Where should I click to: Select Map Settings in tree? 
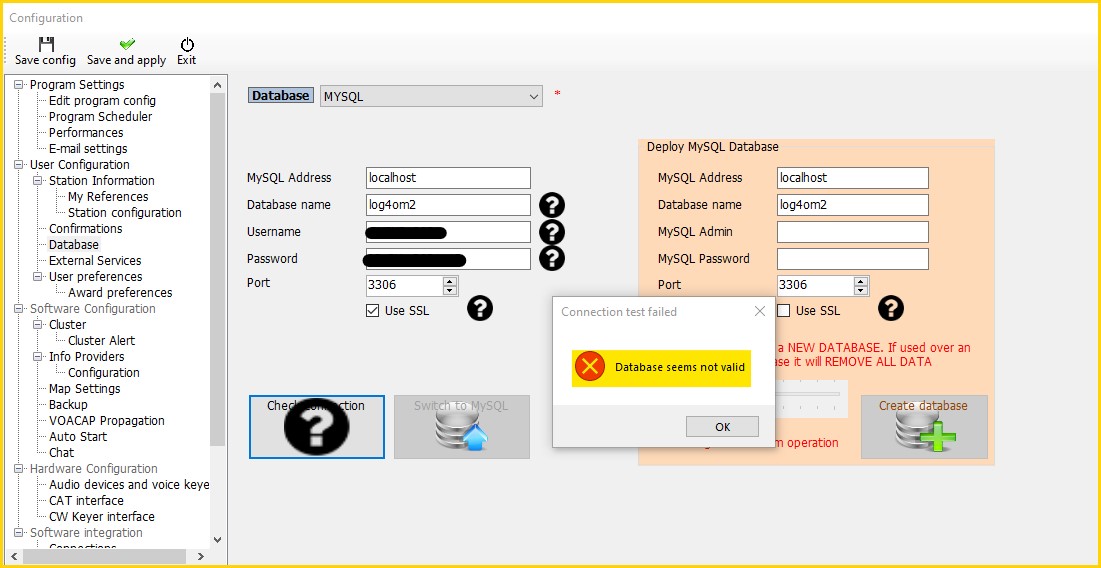click(x=84, y=389)
